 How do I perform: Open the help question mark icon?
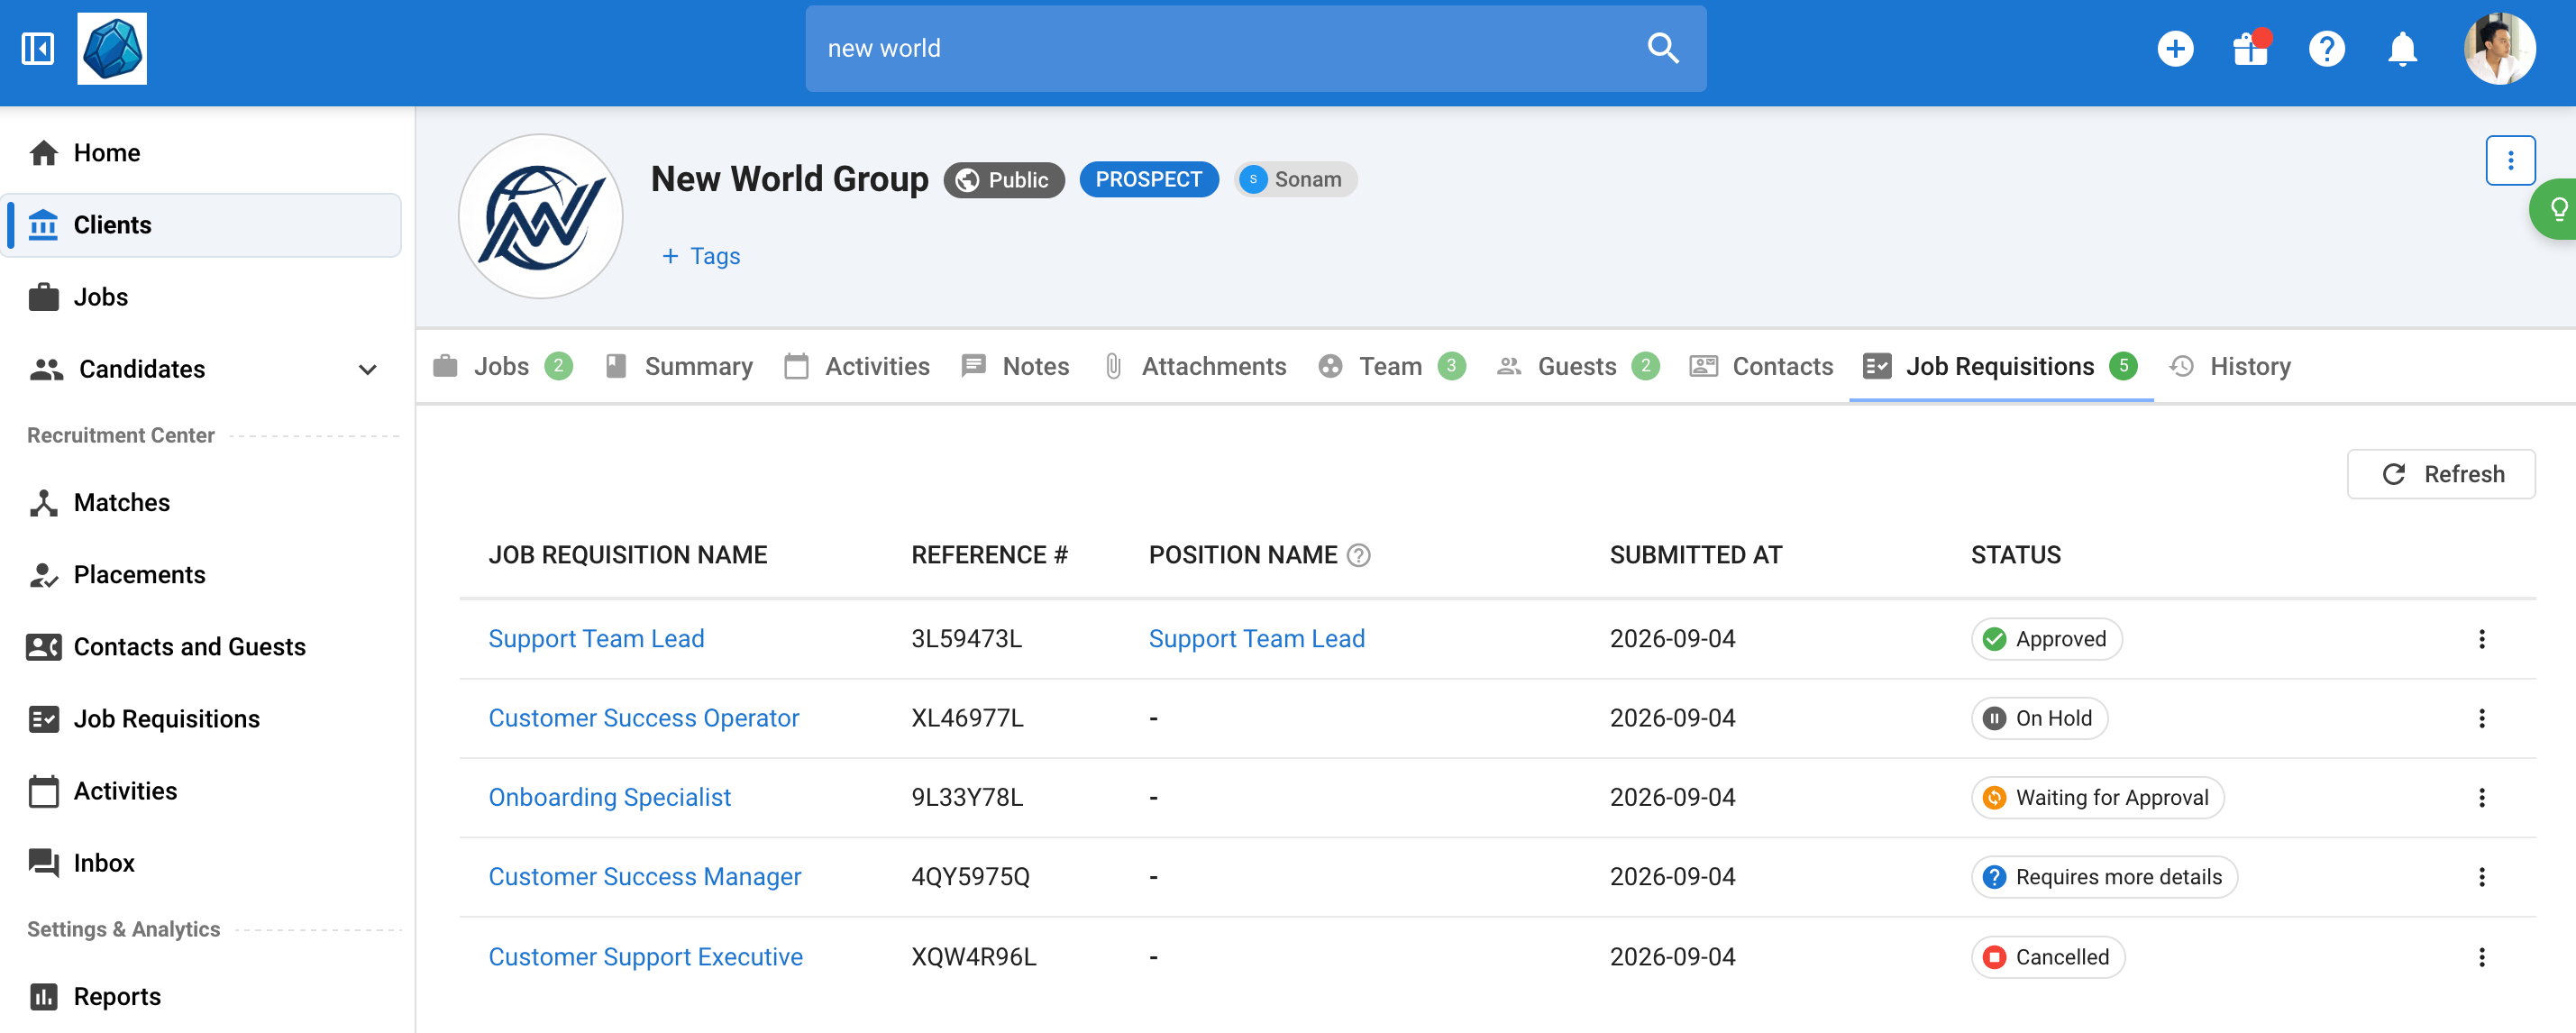tap(2326, 48)
